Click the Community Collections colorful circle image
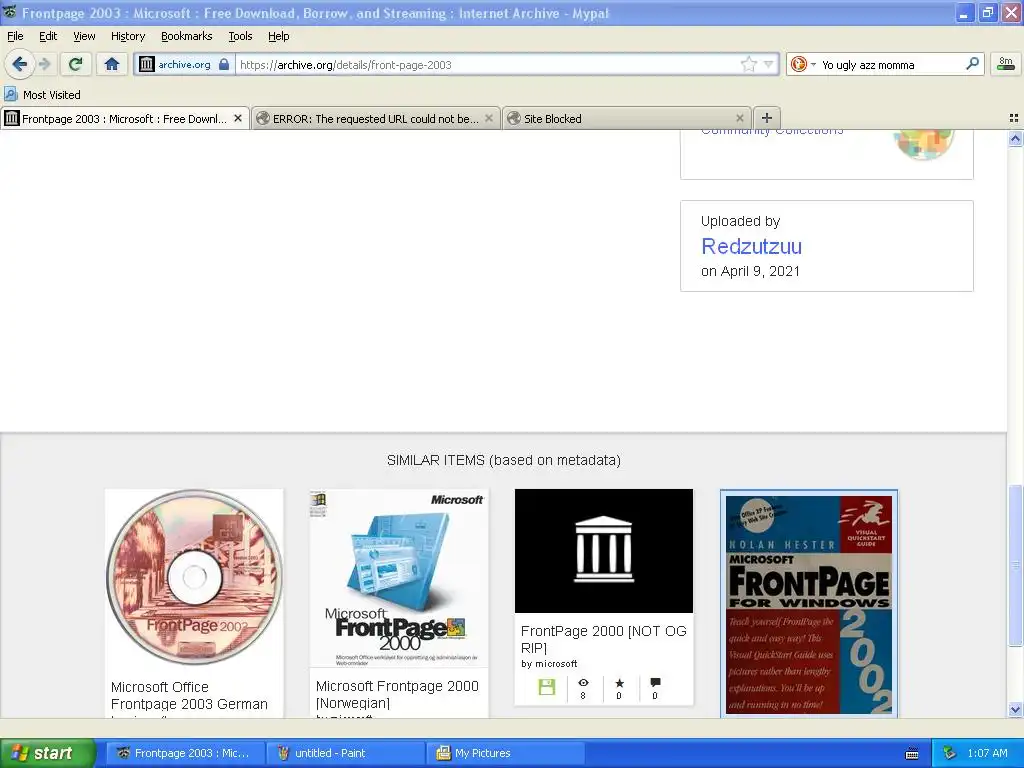Viewport: 1024px width, 768px height. click(924, 144)
